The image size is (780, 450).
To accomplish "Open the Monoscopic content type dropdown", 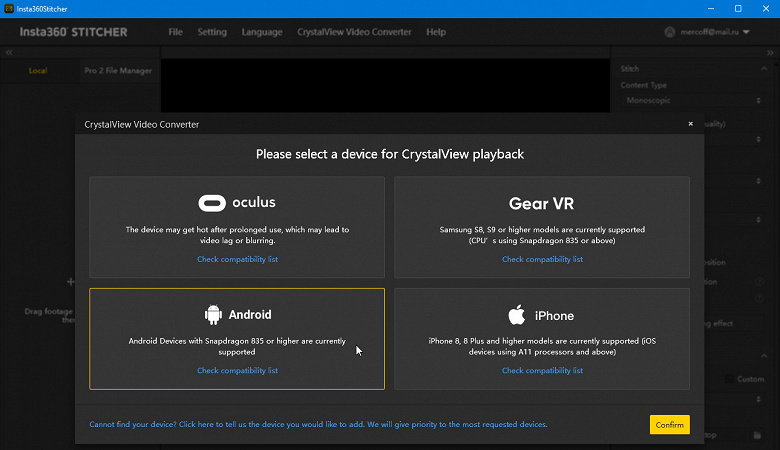I will click(690, 100).
